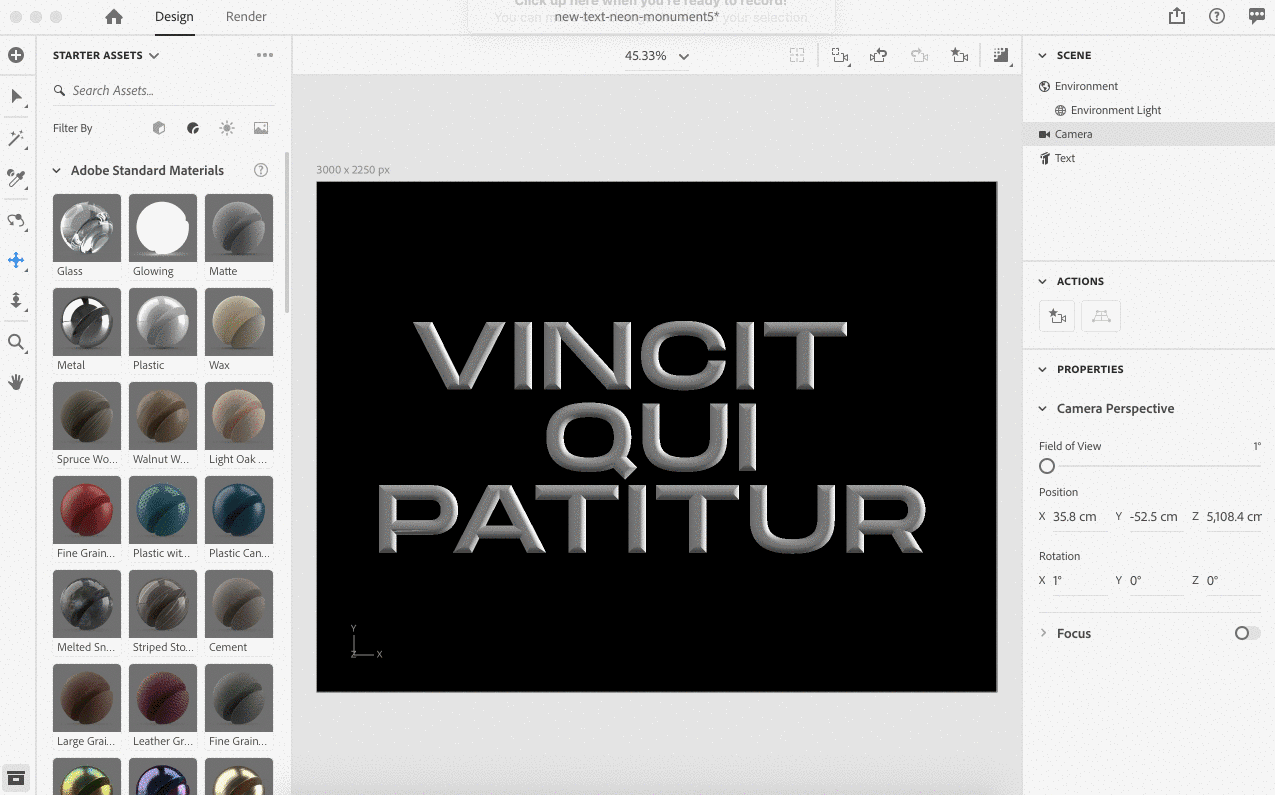Screen dimensions: 1275x795
Task: Select the Plastic material
Action: tap(163, 322)
